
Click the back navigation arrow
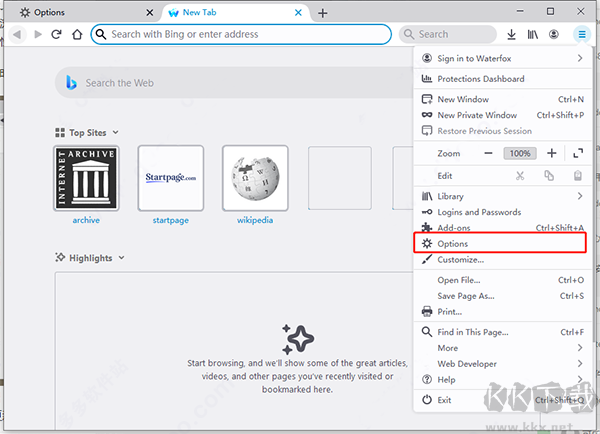click(17, 34)
